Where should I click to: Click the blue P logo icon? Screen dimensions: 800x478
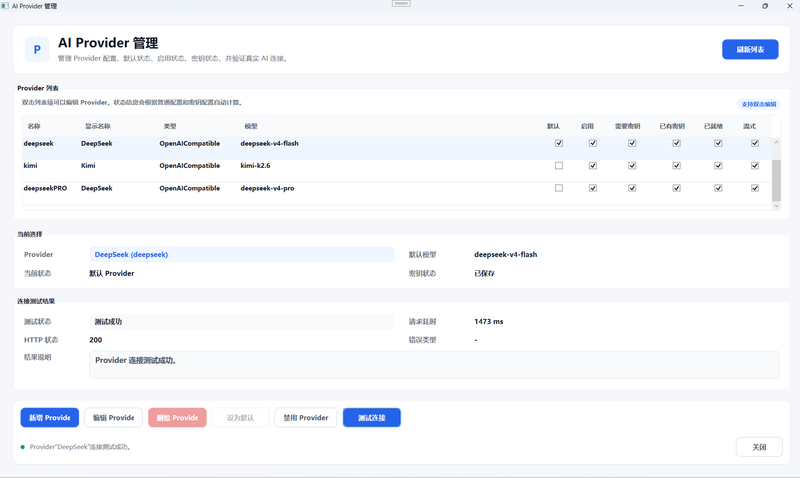click(x=37, y=49)
